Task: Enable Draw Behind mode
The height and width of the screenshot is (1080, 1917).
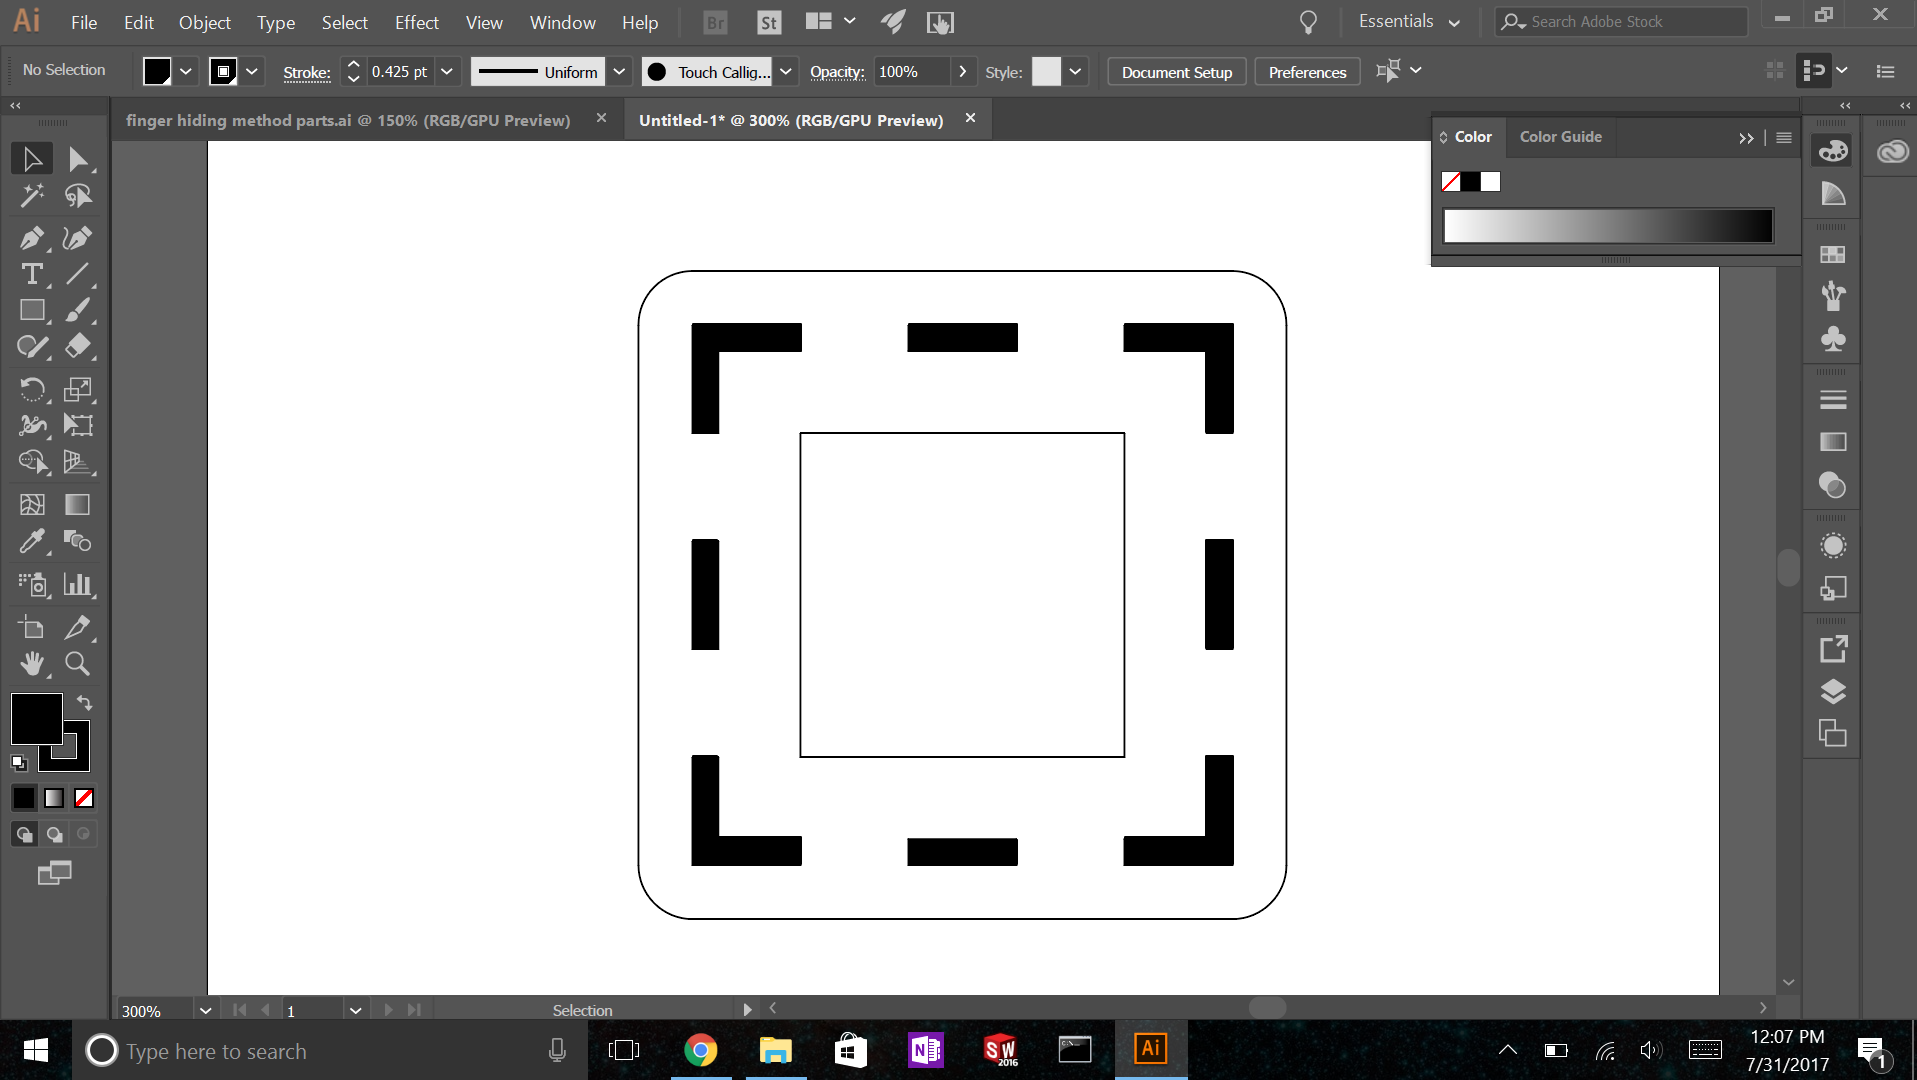Action: (54, 834)
